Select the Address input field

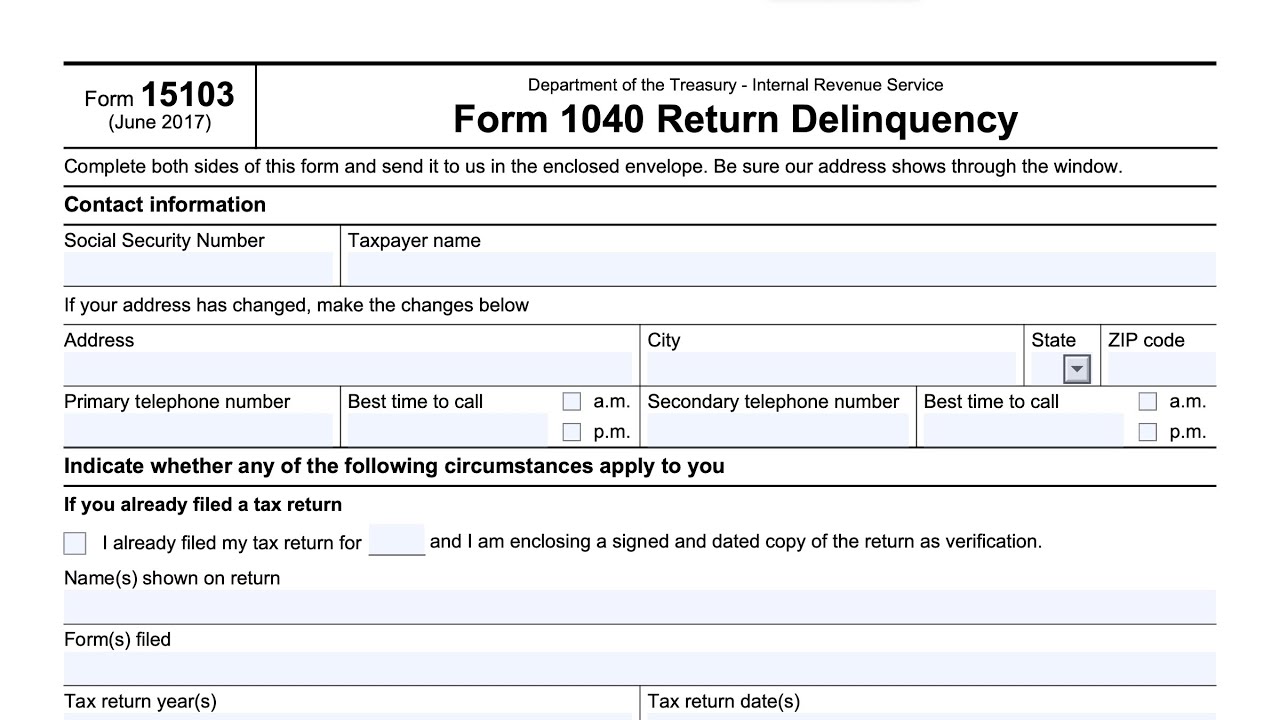(347, 368)
